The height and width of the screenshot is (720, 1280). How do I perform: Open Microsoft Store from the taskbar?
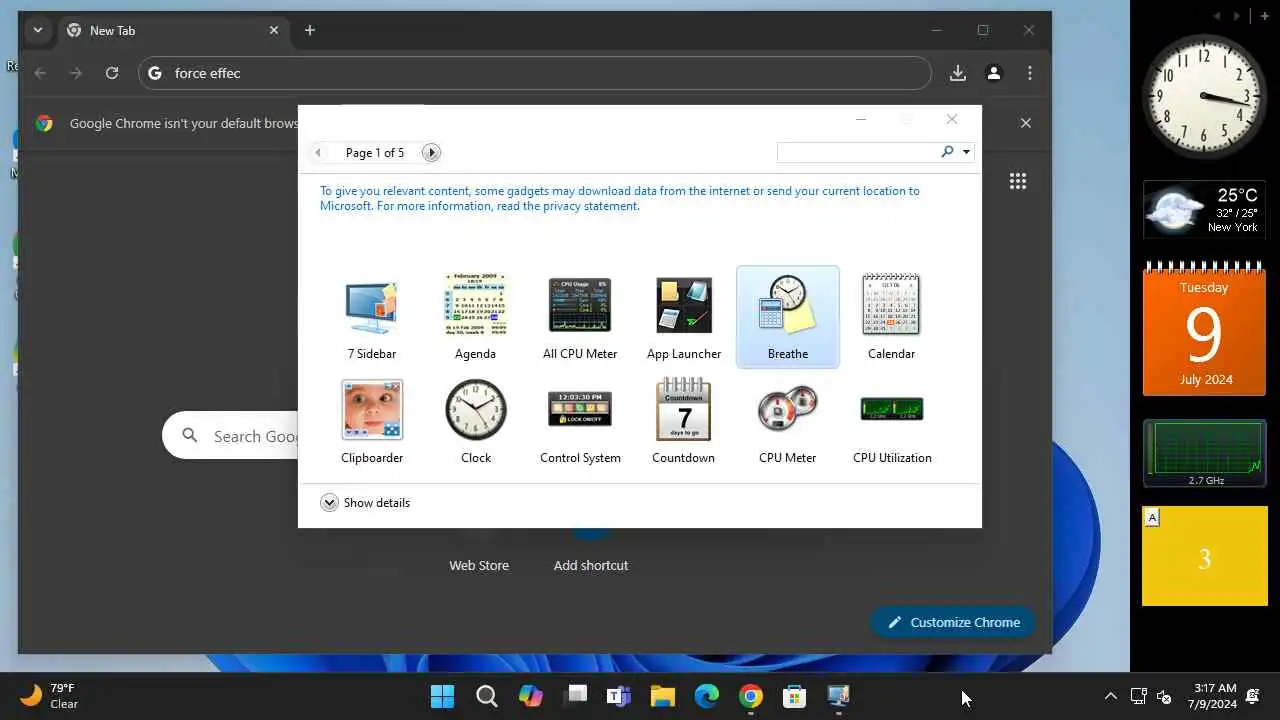pos(795,696)
